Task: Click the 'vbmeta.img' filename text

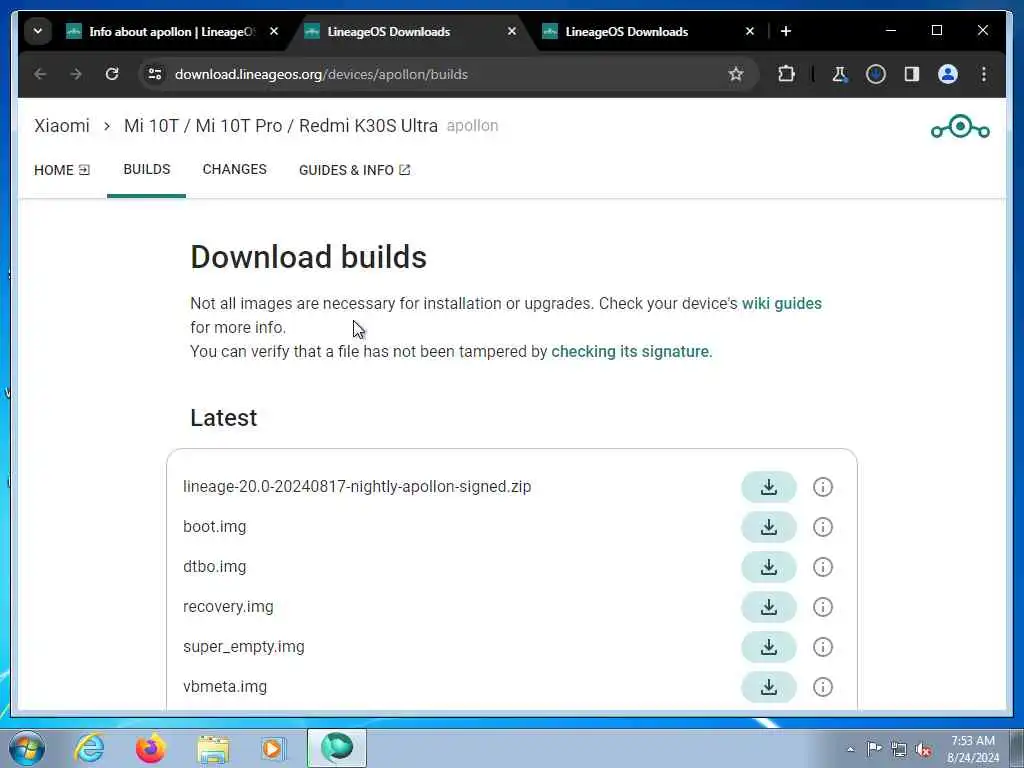Action: [x=225, y=687]
